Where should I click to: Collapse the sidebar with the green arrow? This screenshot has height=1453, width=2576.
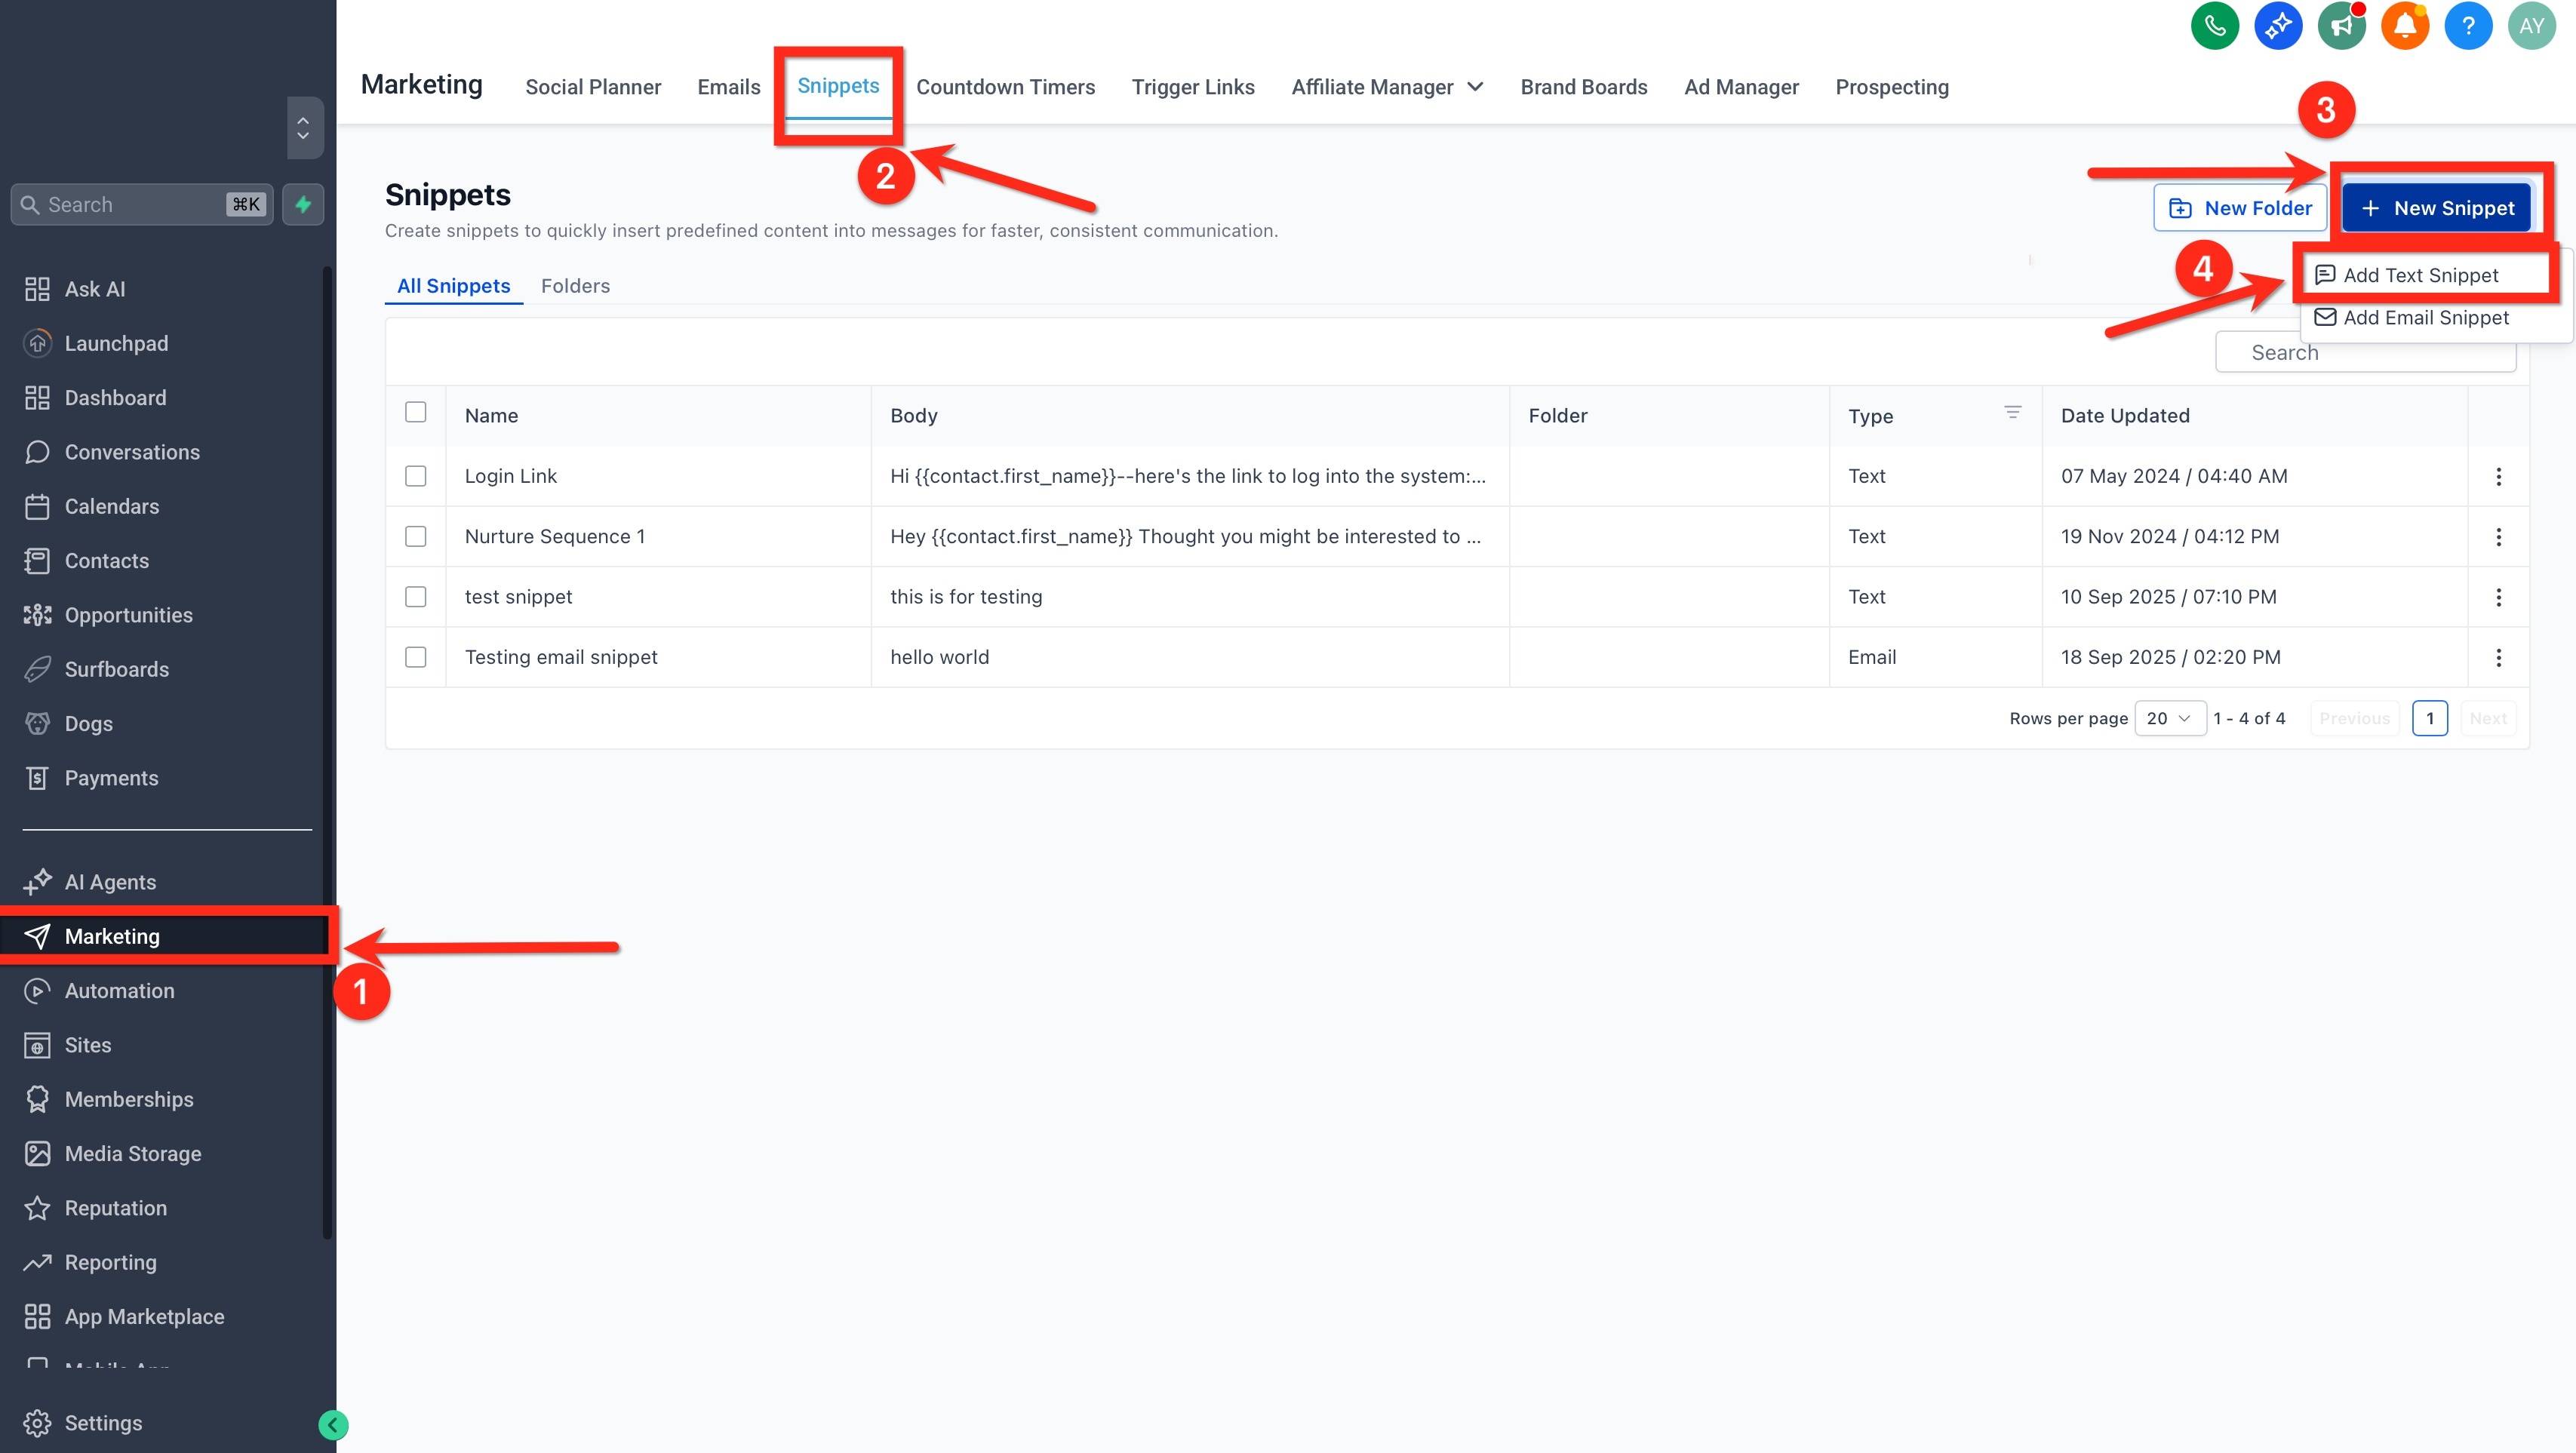click(333, 1424)
